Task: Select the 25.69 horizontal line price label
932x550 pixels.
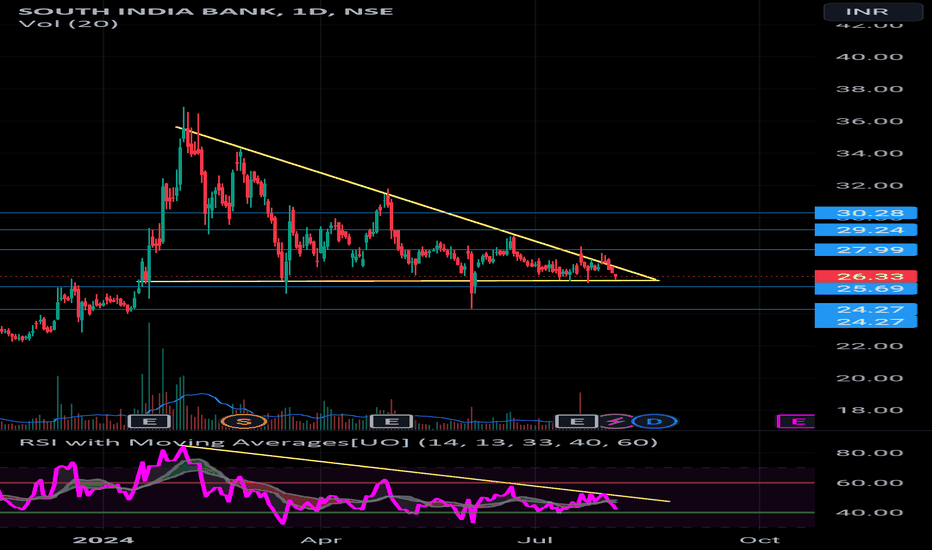Action: 866,289
